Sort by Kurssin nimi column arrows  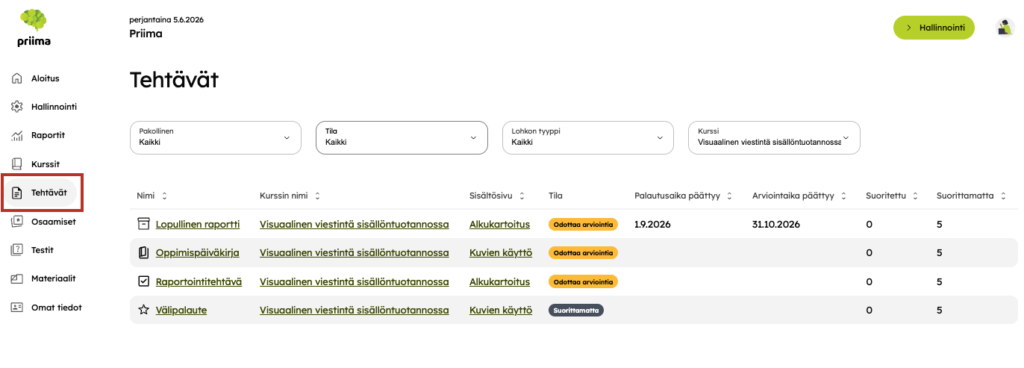tap(317, 196)
